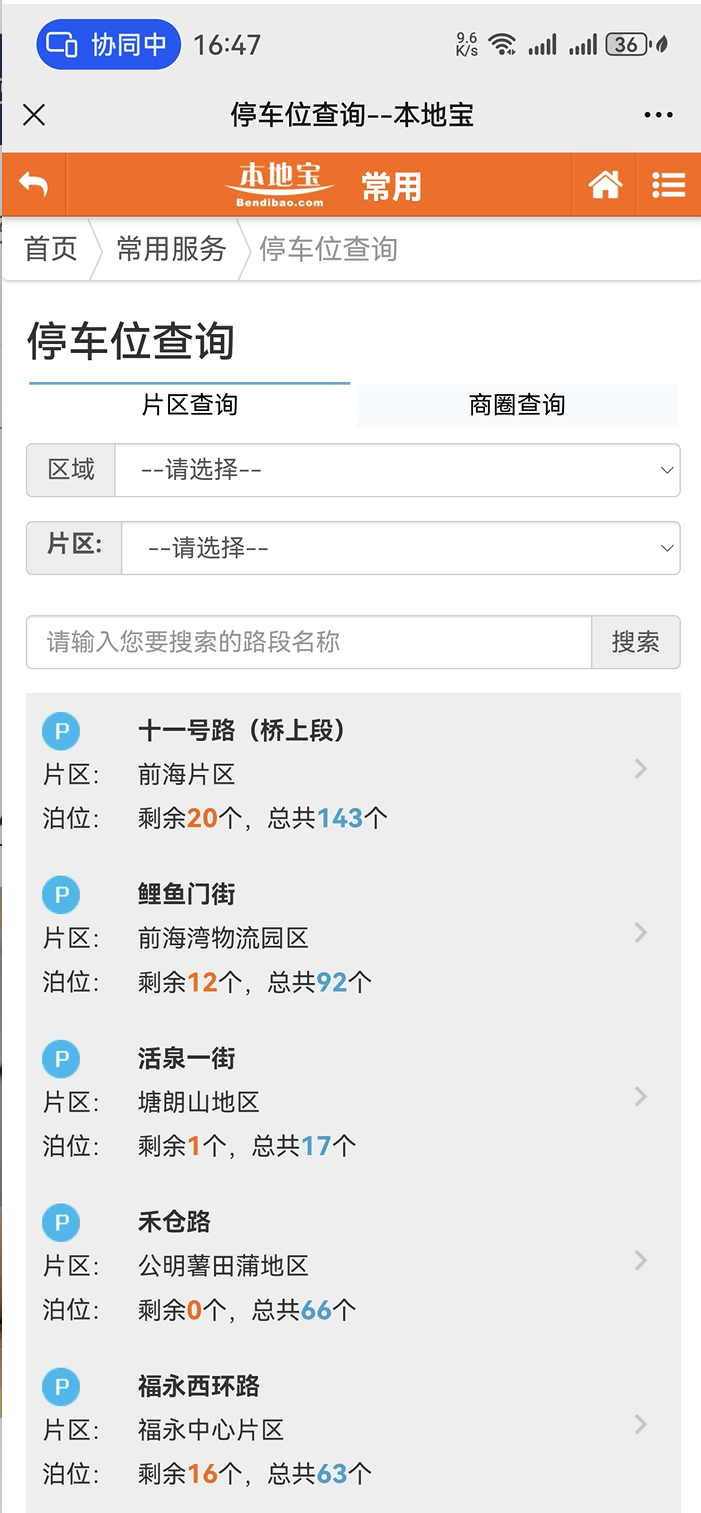Screen dimensions: 701x1513
Task: Tap the Wi-Fi indicator in the status bar
Action: click(x=503, y=44)
